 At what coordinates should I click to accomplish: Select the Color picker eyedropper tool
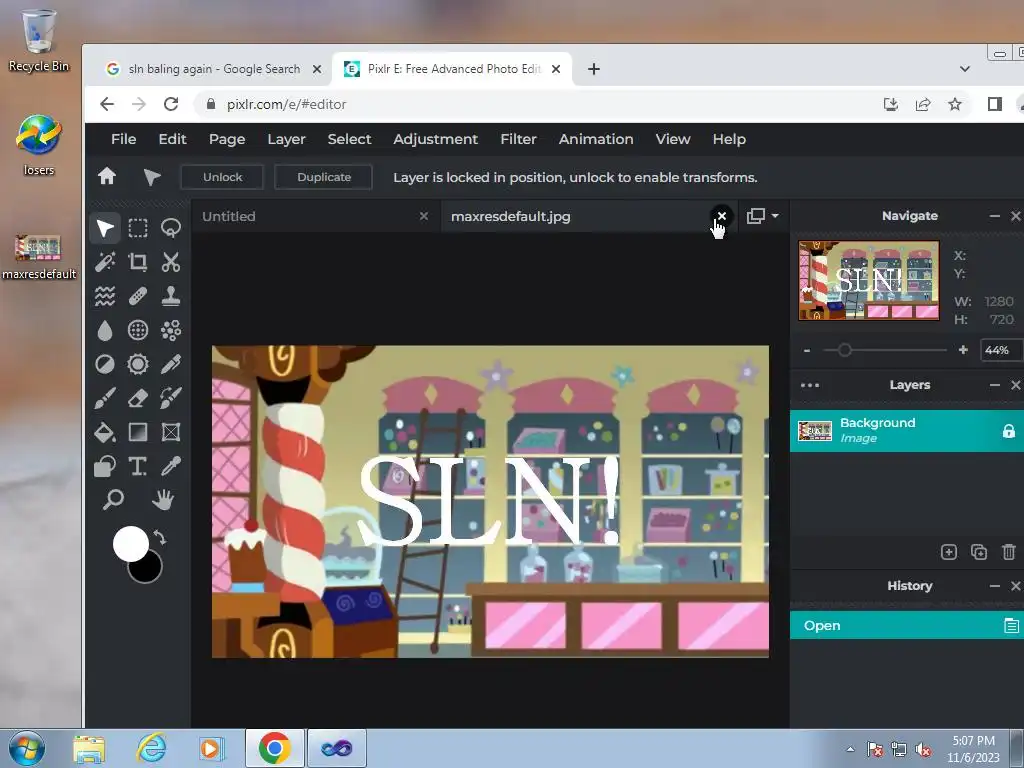point(171,466)
